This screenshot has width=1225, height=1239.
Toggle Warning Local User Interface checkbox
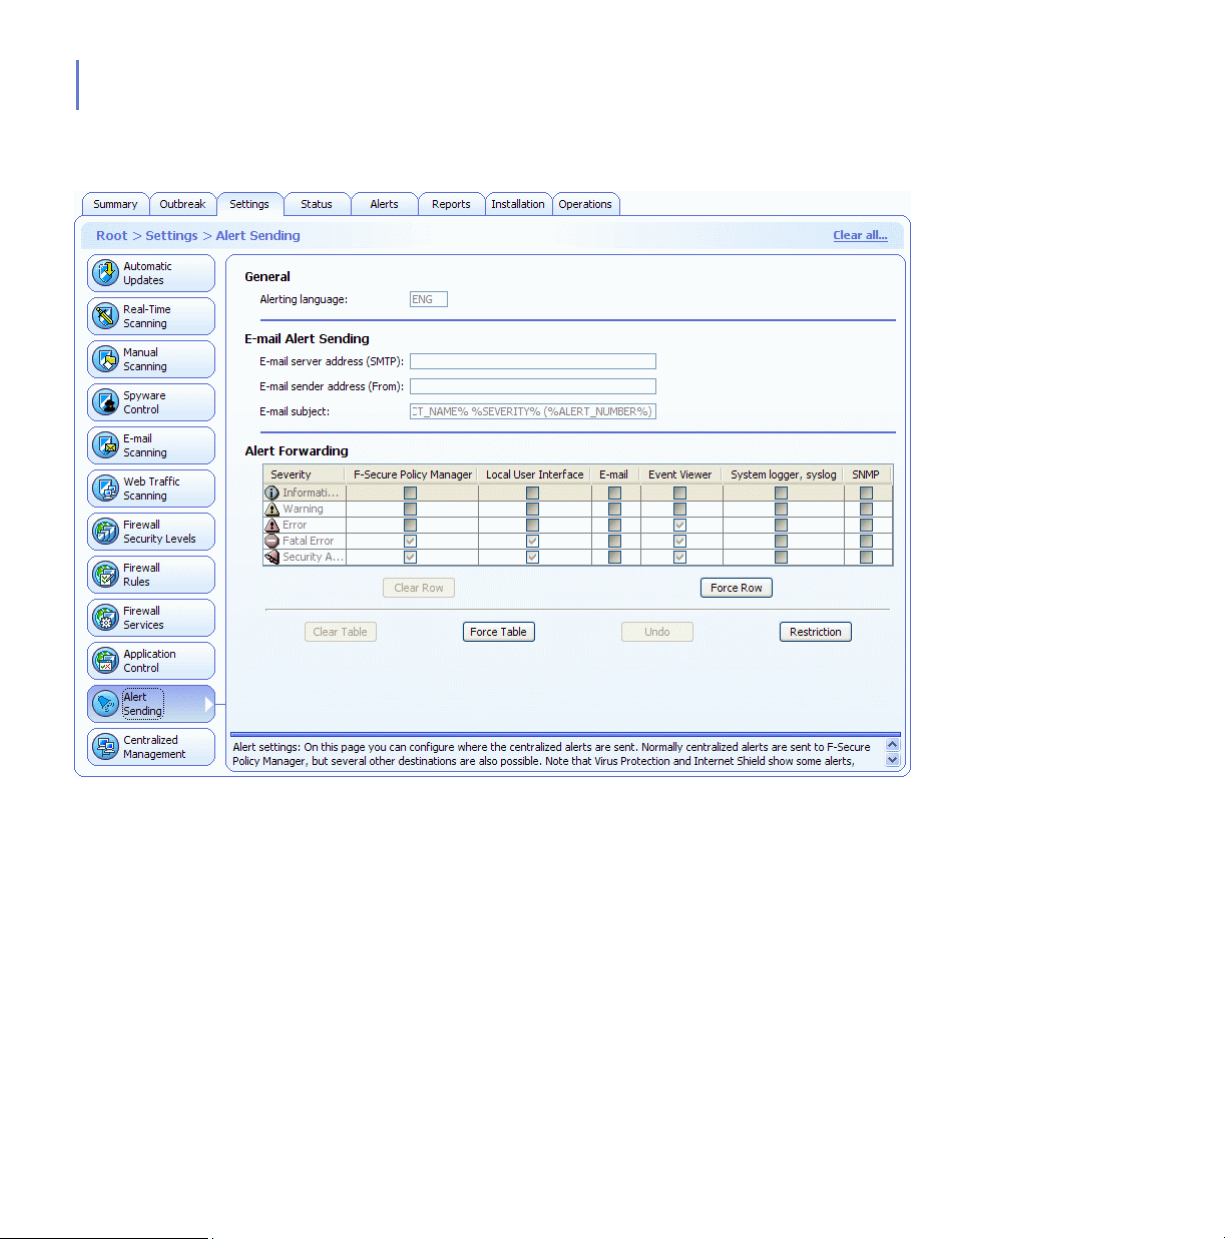532,509
